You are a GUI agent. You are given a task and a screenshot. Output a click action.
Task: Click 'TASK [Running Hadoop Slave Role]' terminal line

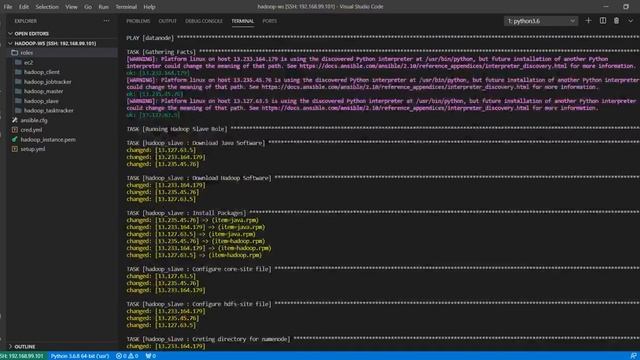coord(177,129)
